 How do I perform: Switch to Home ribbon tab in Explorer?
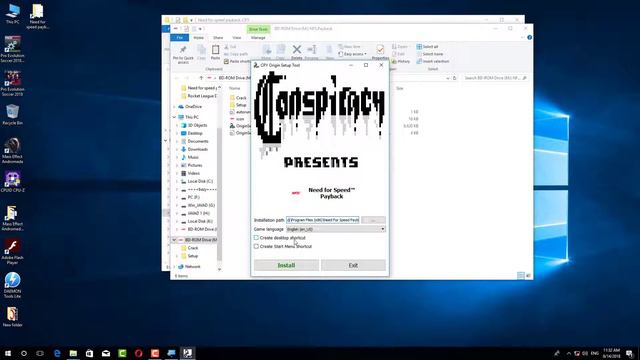(x=198, y=38)
